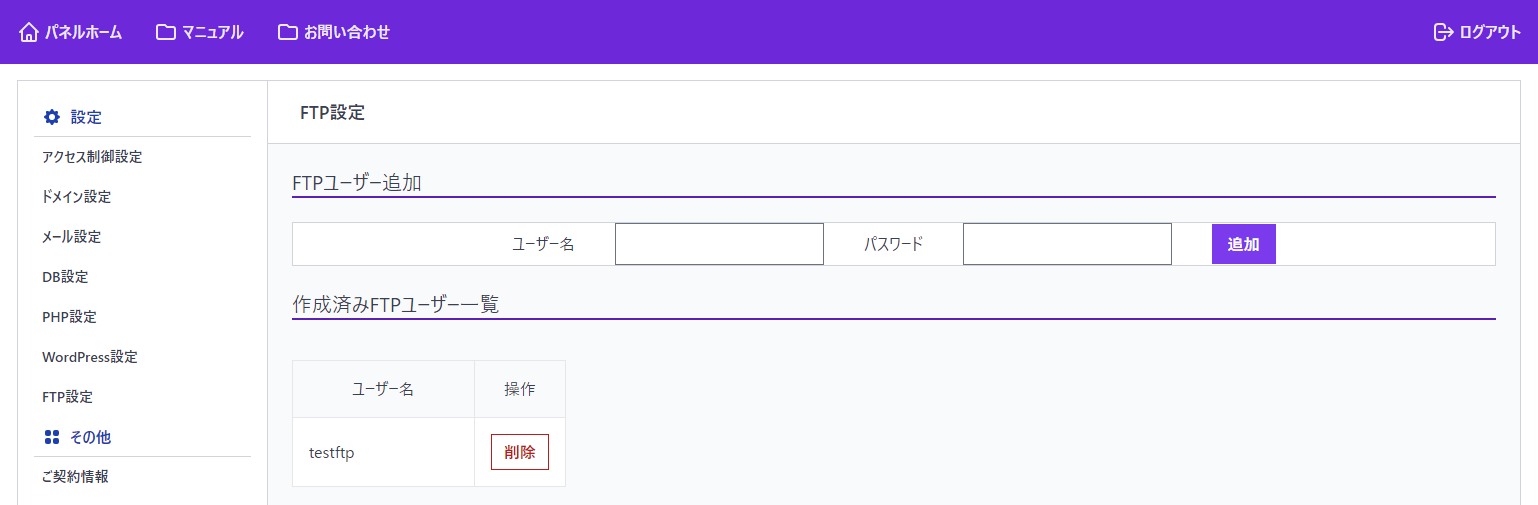Open WordPress設定 in the sidebar
This screenshot has width=1538, height=505.
pos(90,357)
